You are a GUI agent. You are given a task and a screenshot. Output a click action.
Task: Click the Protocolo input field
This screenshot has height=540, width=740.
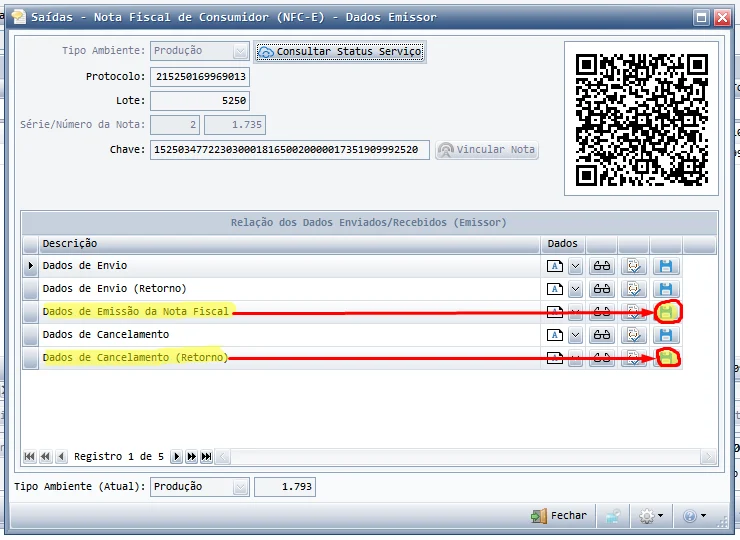[x=200, y=77]
